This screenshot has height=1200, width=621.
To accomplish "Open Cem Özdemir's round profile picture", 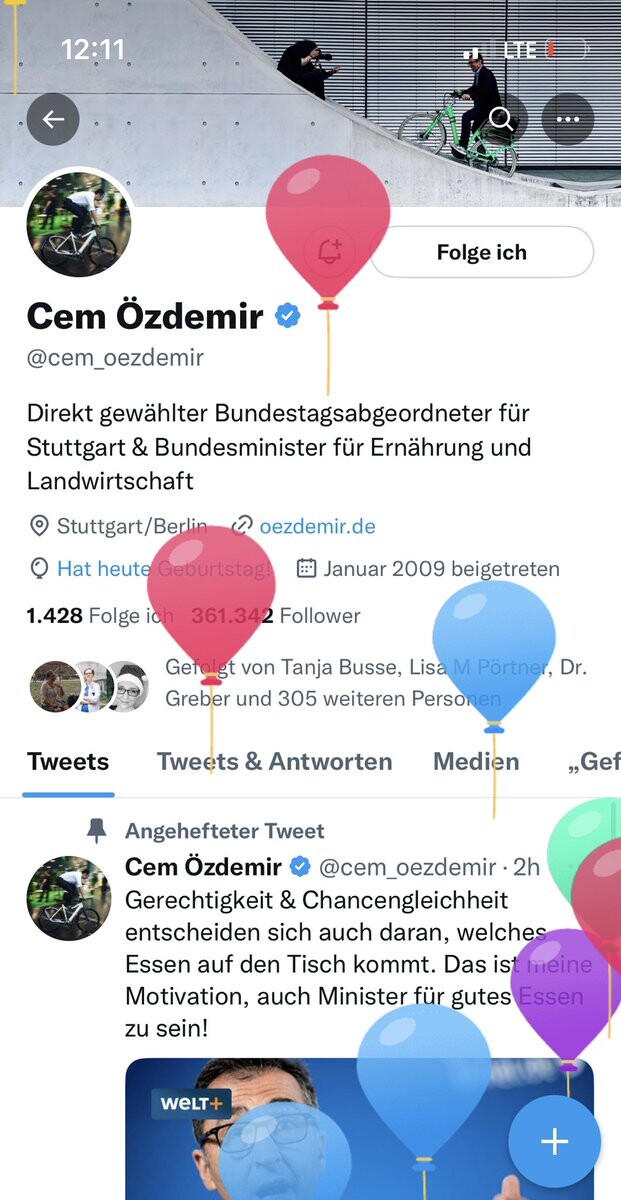I will point(78,224).
